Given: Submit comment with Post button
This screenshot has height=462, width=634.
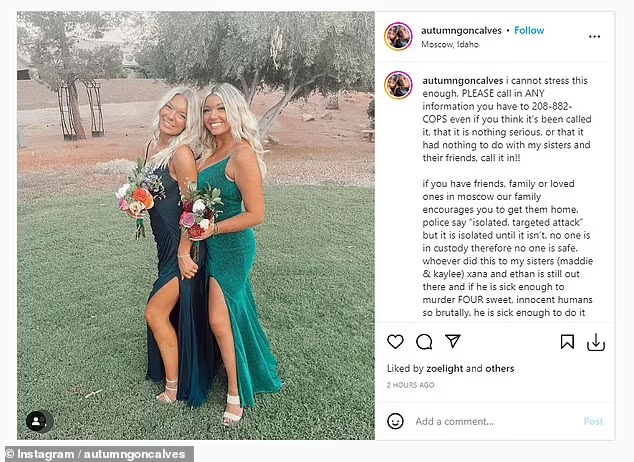Looking at the screenshot, I should [593, 422].
